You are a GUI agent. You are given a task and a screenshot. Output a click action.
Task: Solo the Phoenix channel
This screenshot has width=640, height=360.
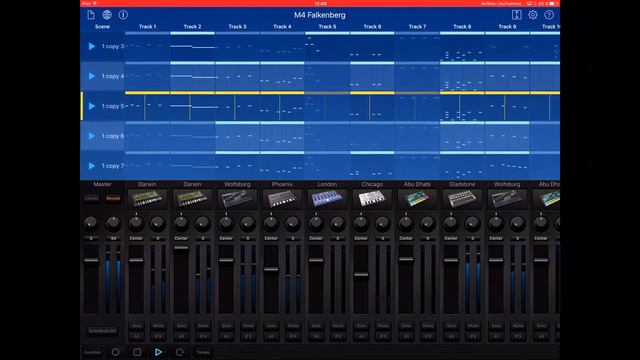tap(271, 326)
